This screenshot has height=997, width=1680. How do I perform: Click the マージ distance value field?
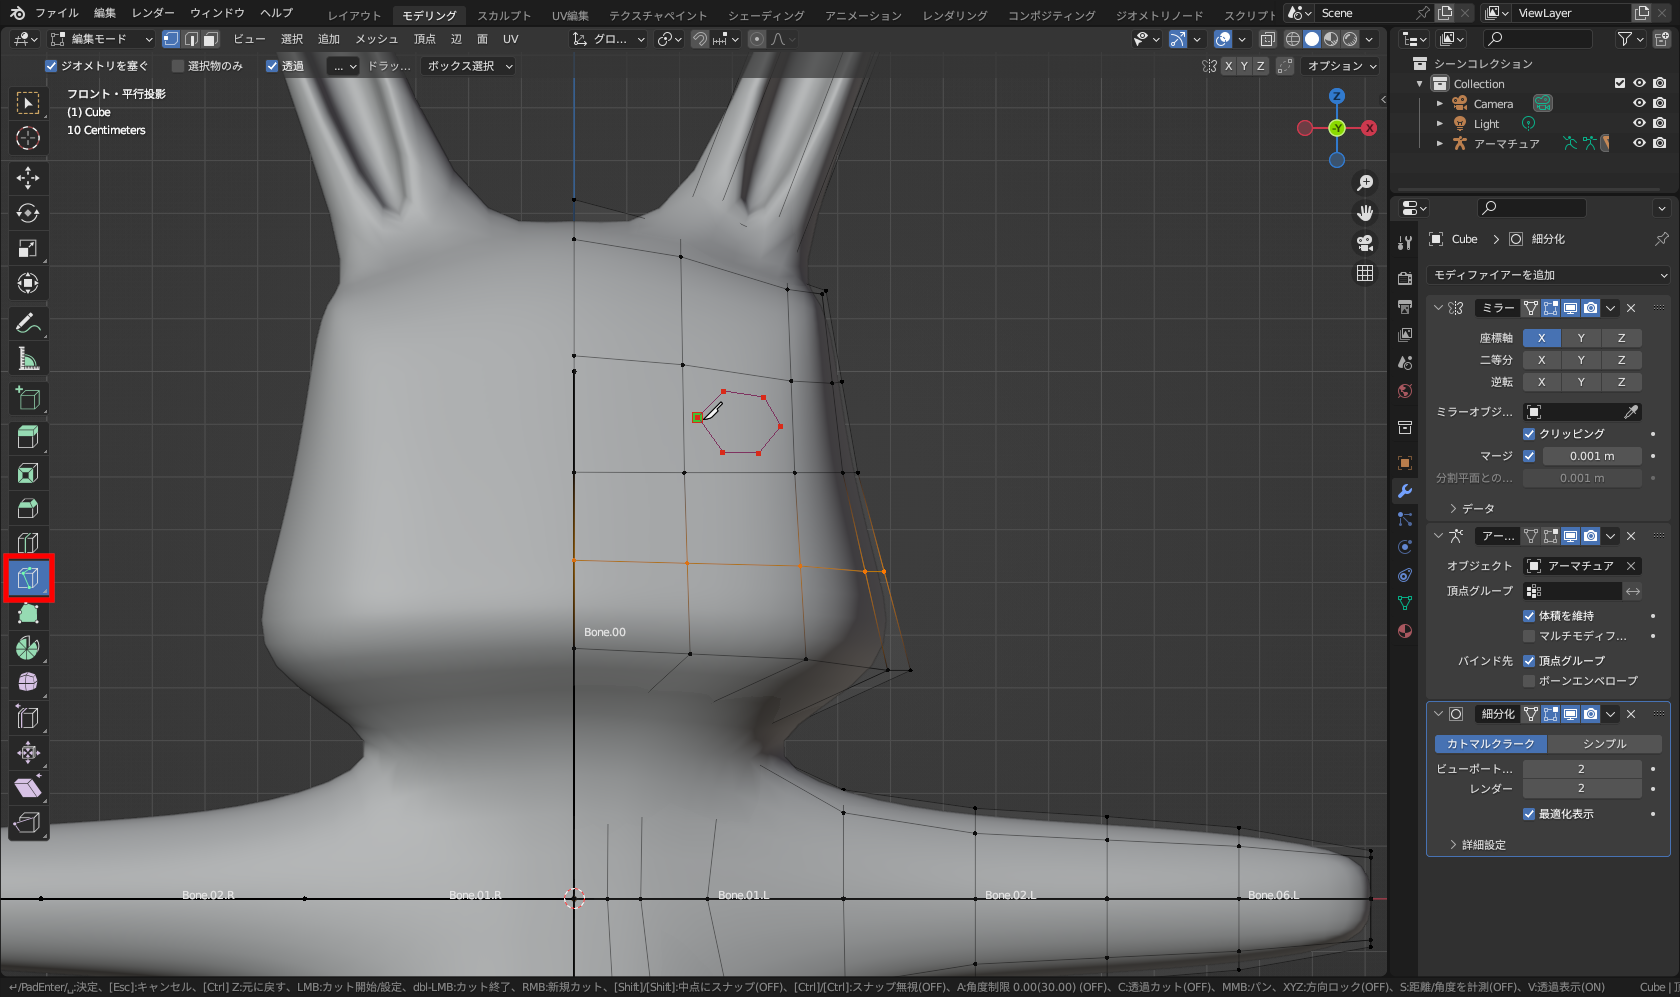1591,456
